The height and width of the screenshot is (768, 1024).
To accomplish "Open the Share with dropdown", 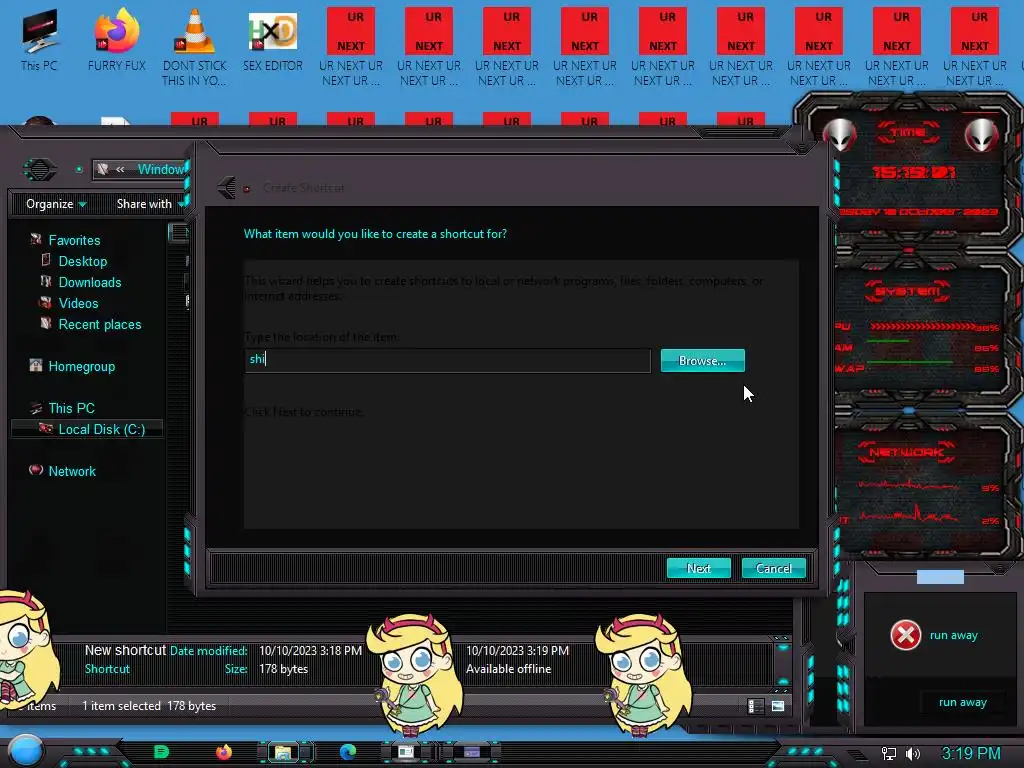I will pos(150,204).
